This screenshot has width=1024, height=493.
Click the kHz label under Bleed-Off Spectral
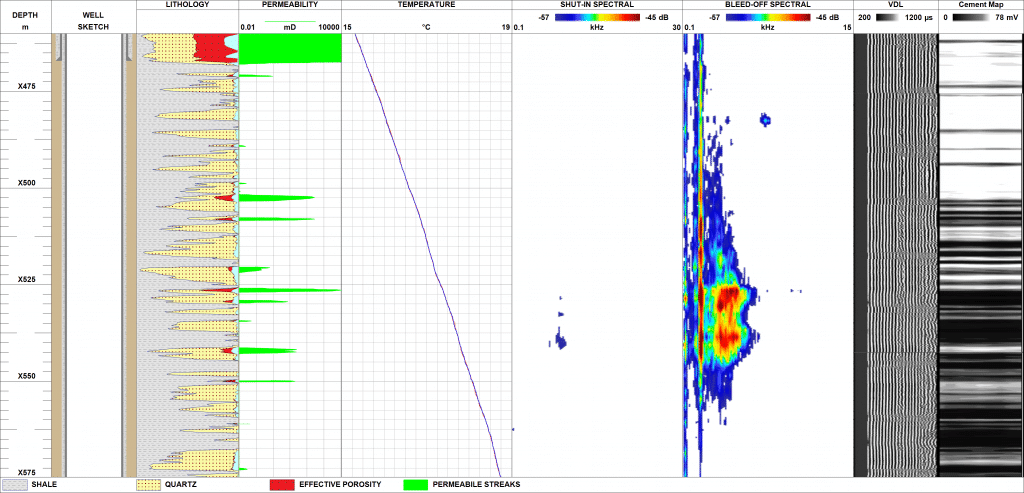[767, 27]
